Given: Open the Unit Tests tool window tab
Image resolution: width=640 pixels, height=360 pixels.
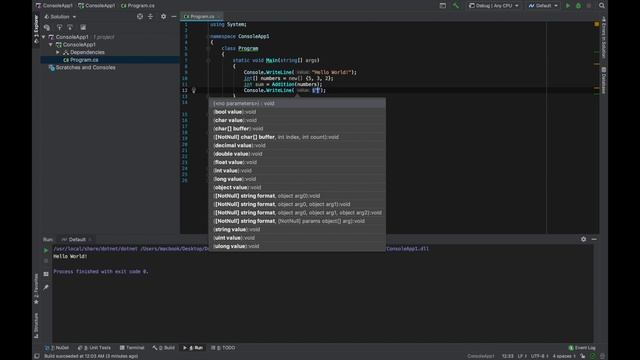Looking at the screenshot, I should pos(94,348).
